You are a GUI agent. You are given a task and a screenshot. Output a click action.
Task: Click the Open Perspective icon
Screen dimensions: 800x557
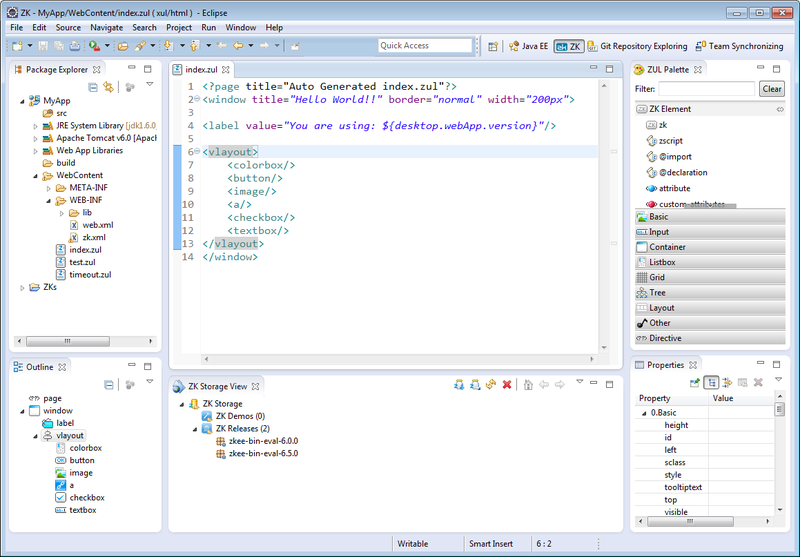coord(493,46)
